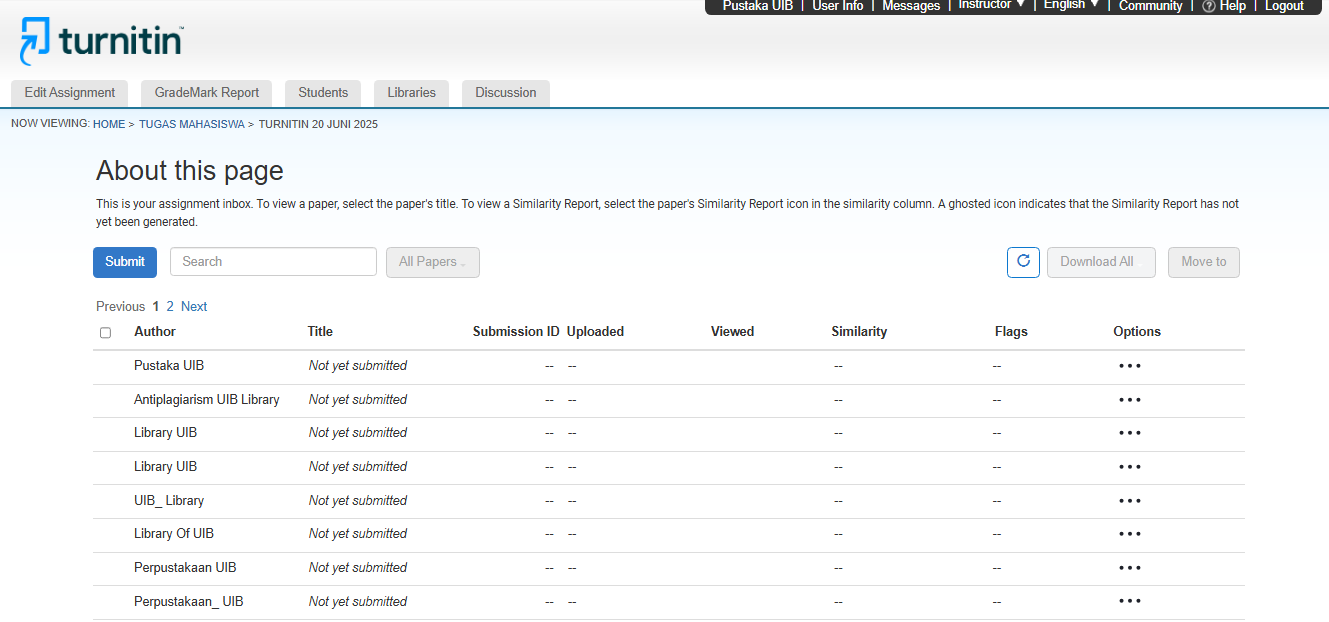Open options dots for Perpustakaan UIB row
1329x622 pixels.
pos(1130,568)
